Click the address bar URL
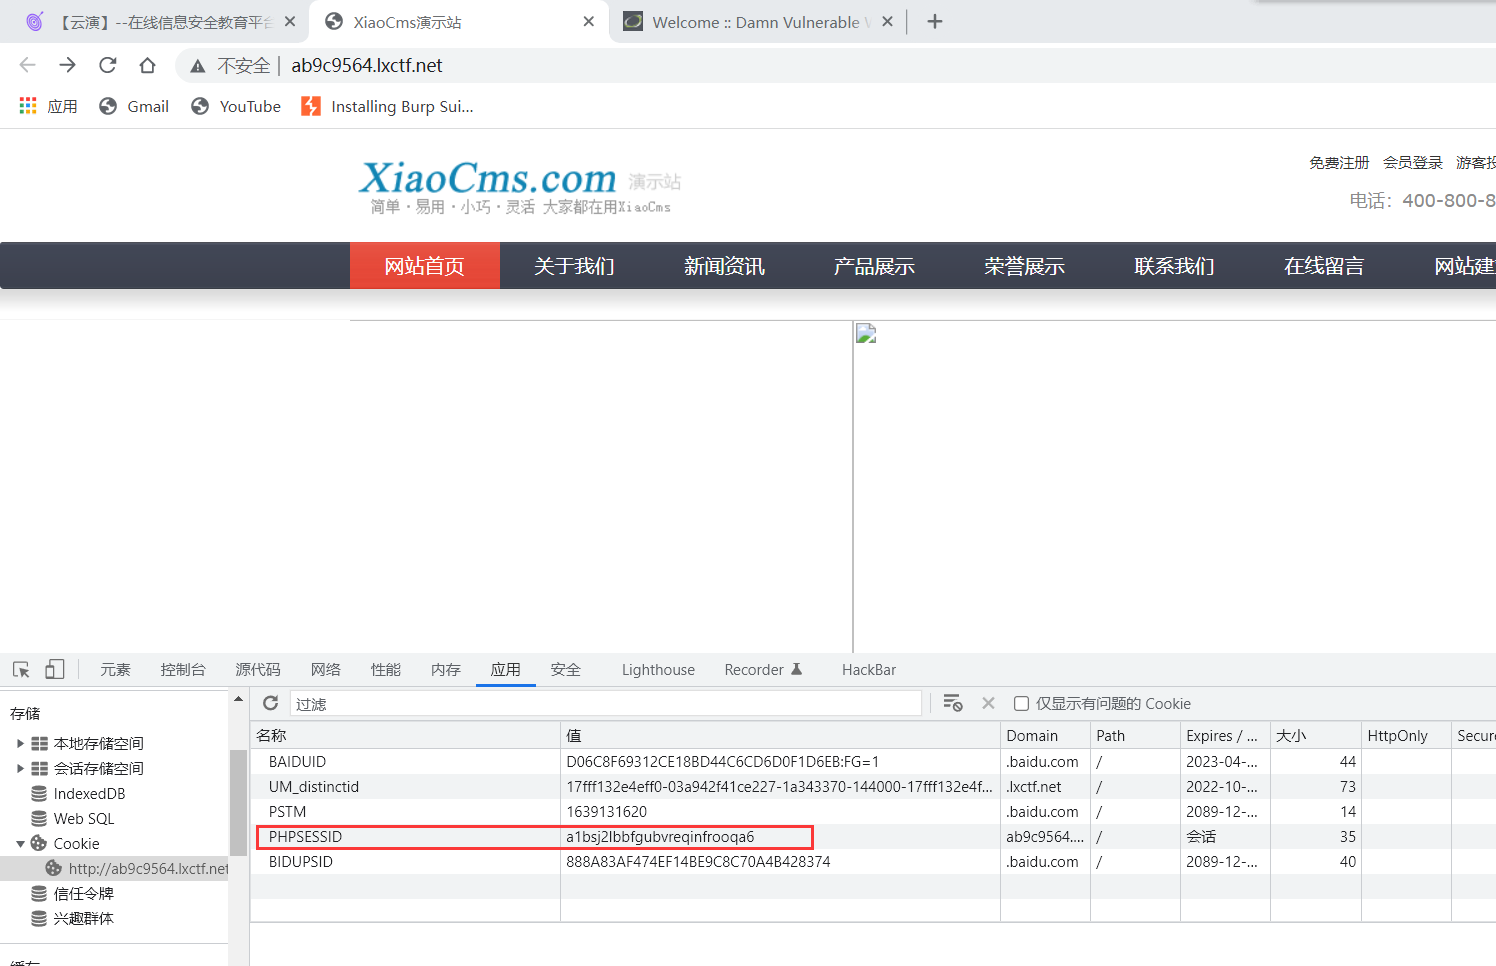Image resolution: width=1496 pixels, height=966 pixels. click(367, 65)
